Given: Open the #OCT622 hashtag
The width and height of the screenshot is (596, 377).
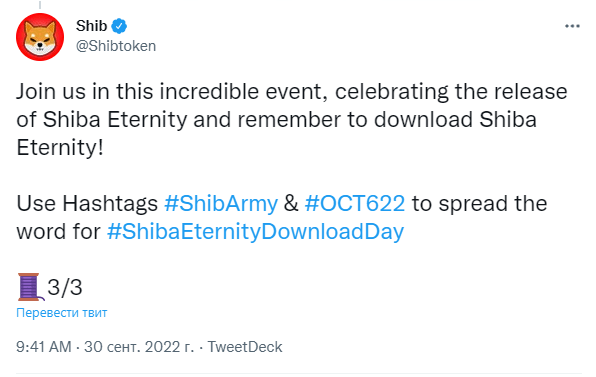Looking at the screenshot, I should [355, 203].
